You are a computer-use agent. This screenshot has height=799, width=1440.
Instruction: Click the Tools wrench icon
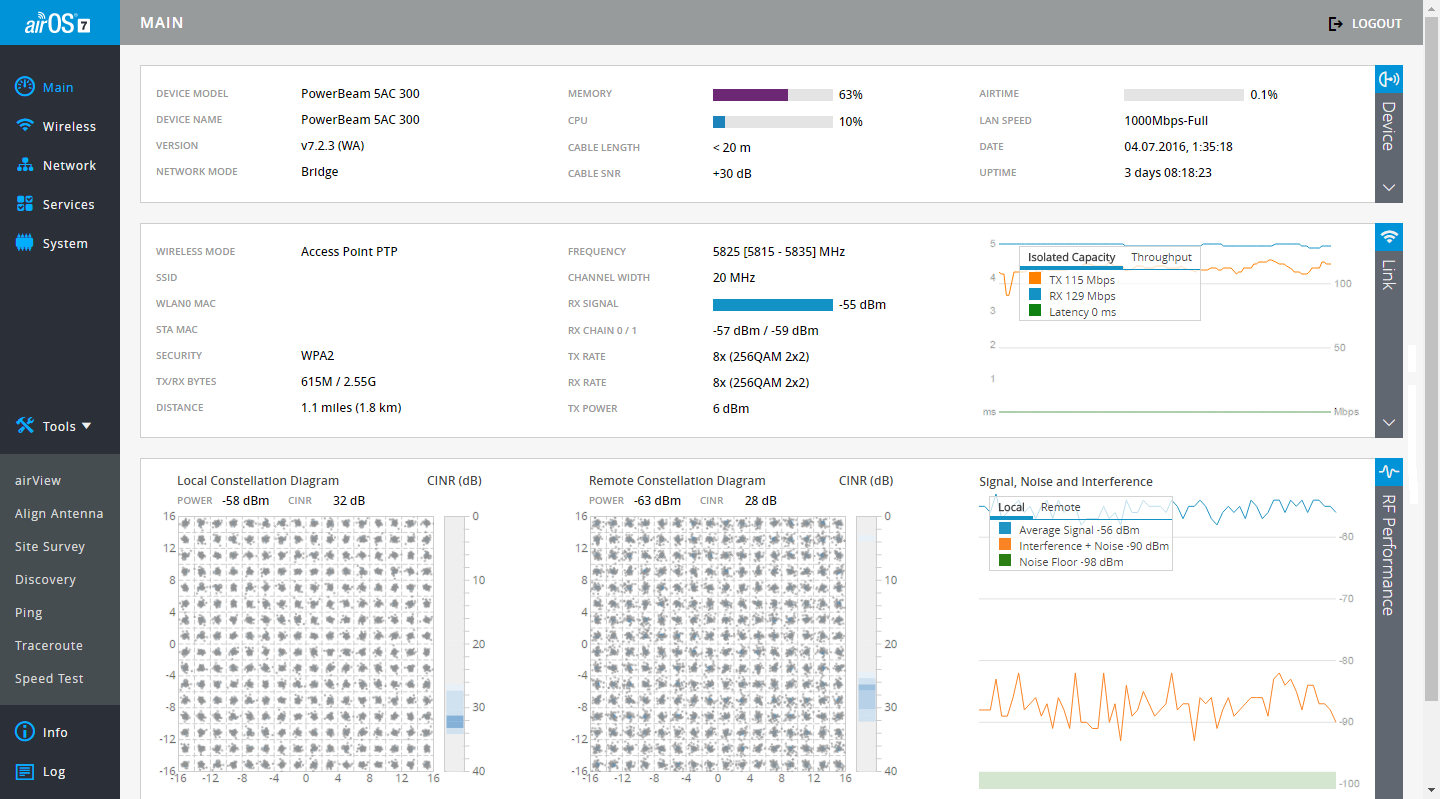coord(25,425)
